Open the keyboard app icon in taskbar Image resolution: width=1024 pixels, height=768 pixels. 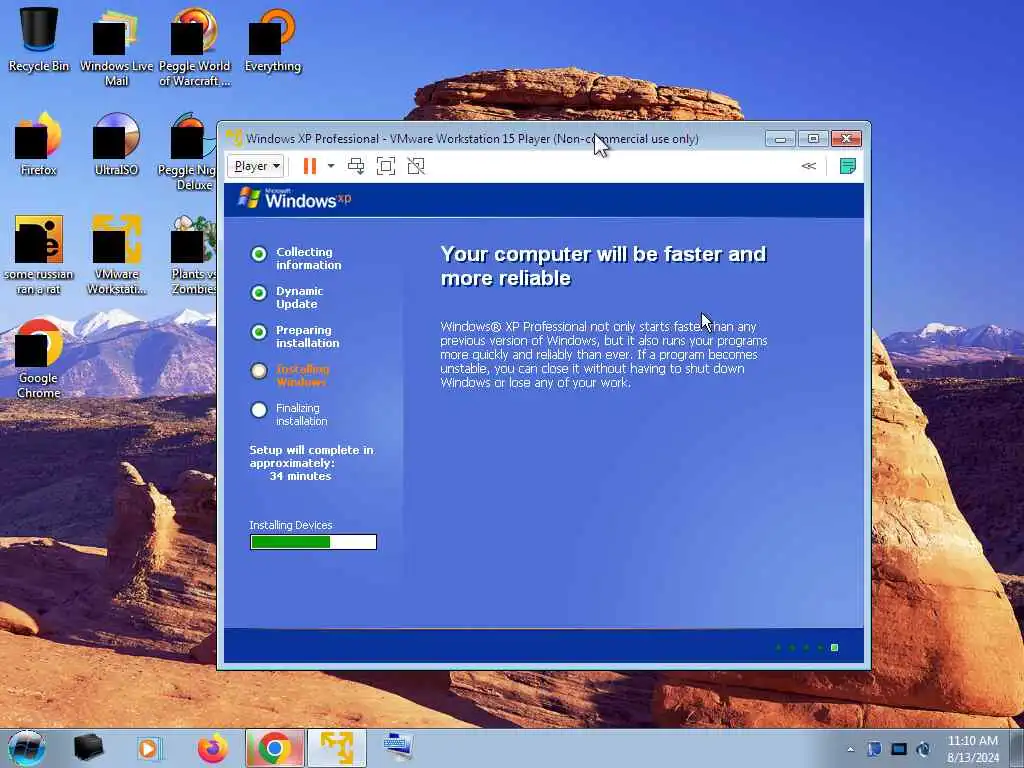click(398, 748)
